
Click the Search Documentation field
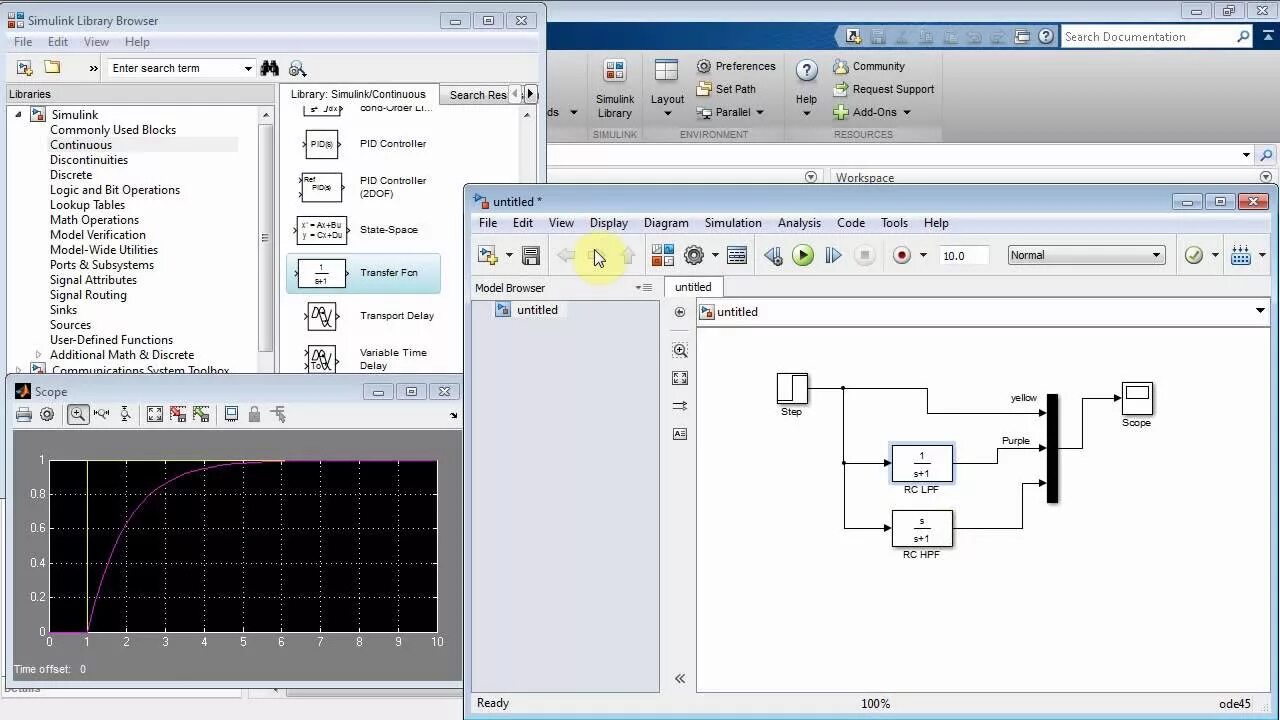1156,37
